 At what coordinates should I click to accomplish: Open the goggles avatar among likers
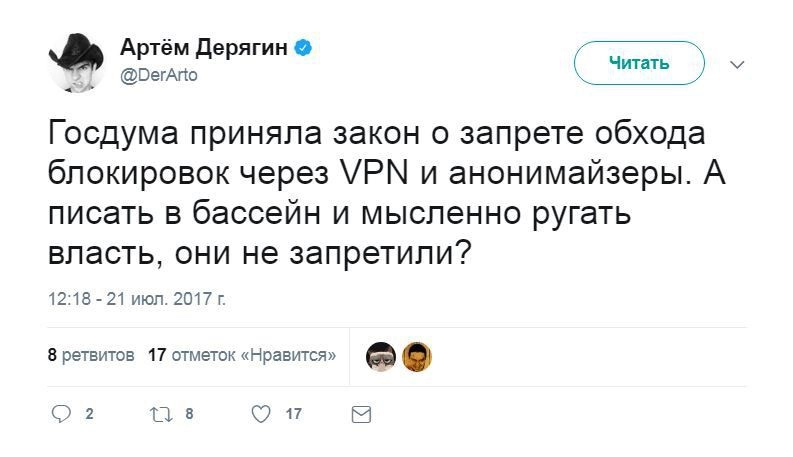tap(381, 356)
